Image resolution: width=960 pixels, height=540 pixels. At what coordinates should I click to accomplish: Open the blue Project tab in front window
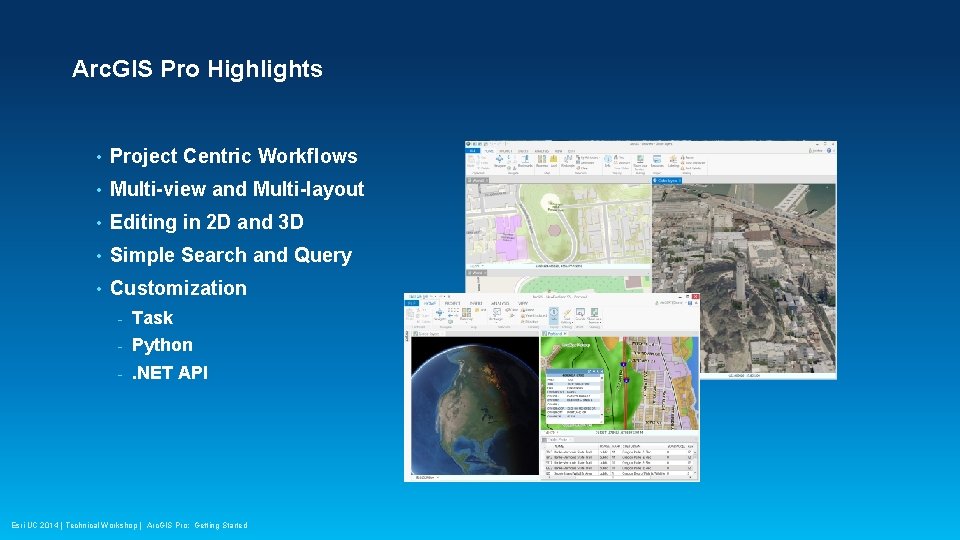[411, 303]
